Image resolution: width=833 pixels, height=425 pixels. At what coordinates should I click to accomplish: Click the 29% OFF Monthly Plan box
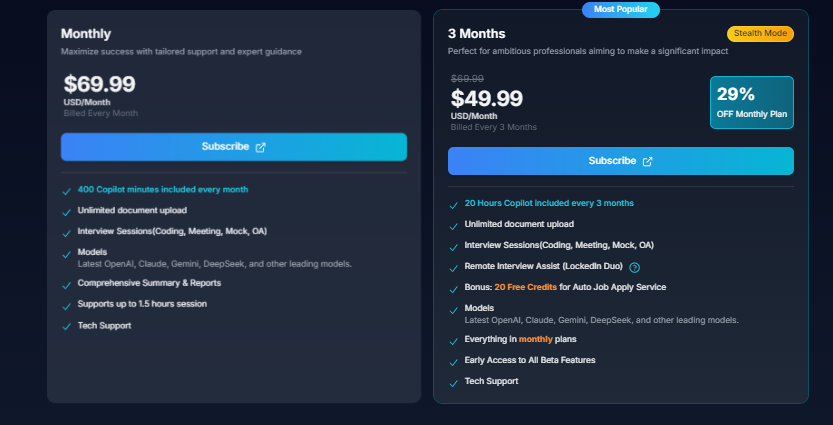click(x=751, y=103)
